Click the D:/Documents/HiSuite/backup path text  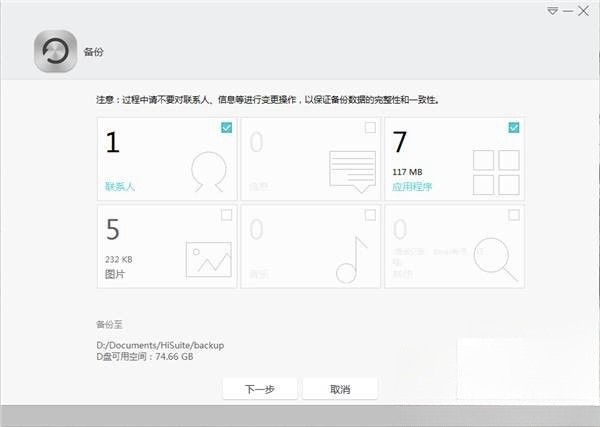[159, 345]
